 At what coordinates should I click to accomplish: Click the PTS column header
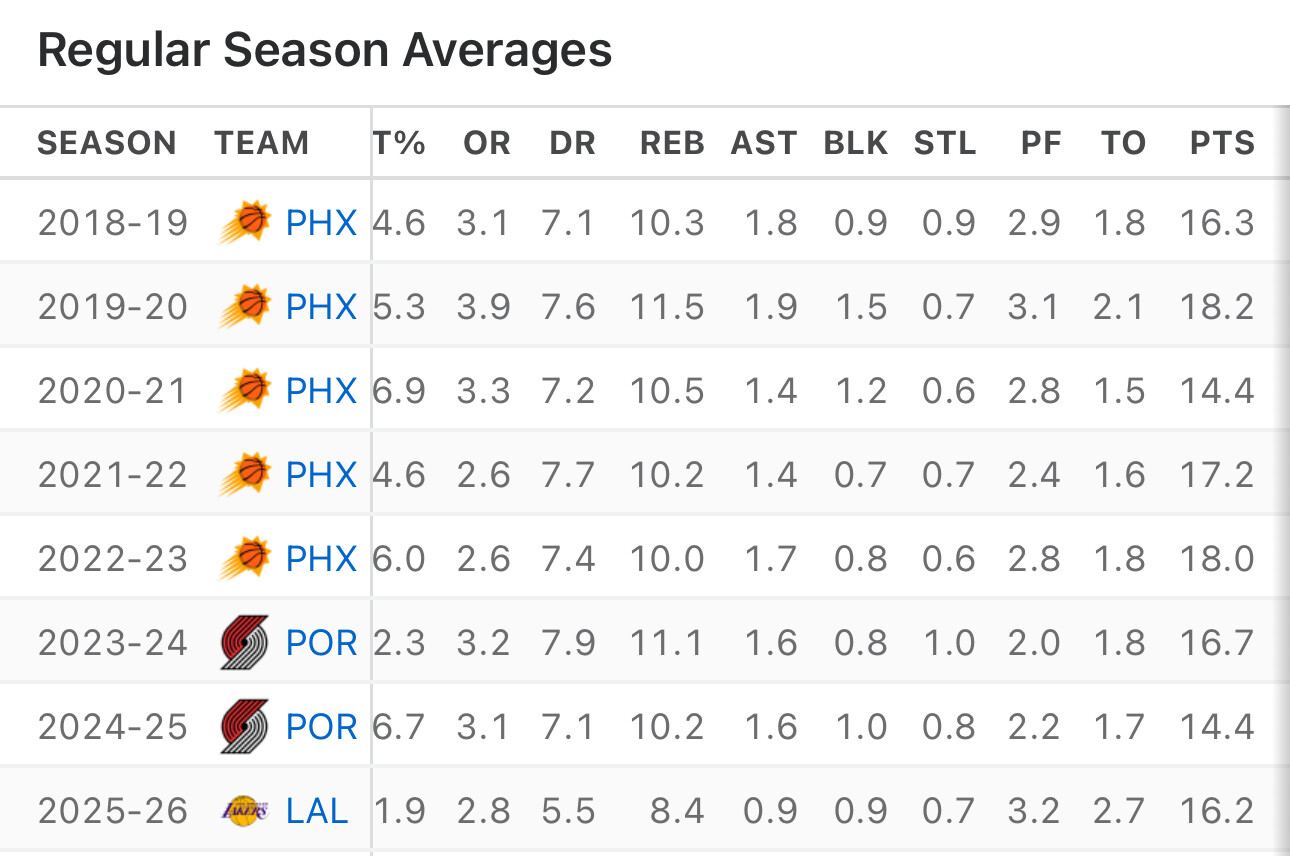point(1222,143)
